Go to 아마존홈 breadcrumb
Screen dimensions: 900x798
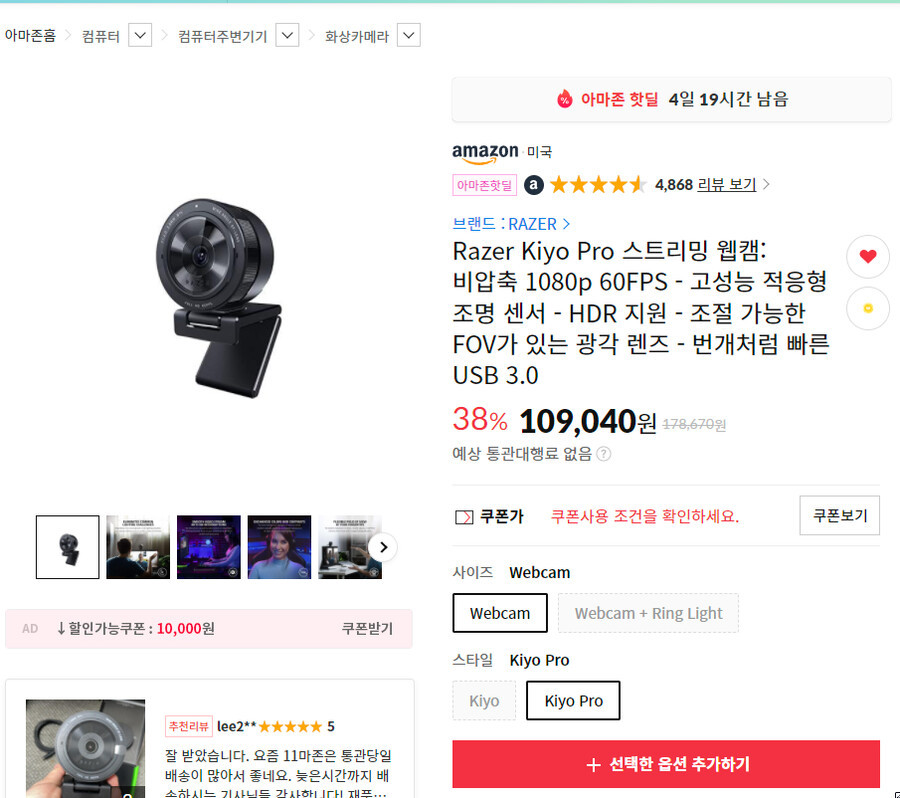[x=30, y=36]
